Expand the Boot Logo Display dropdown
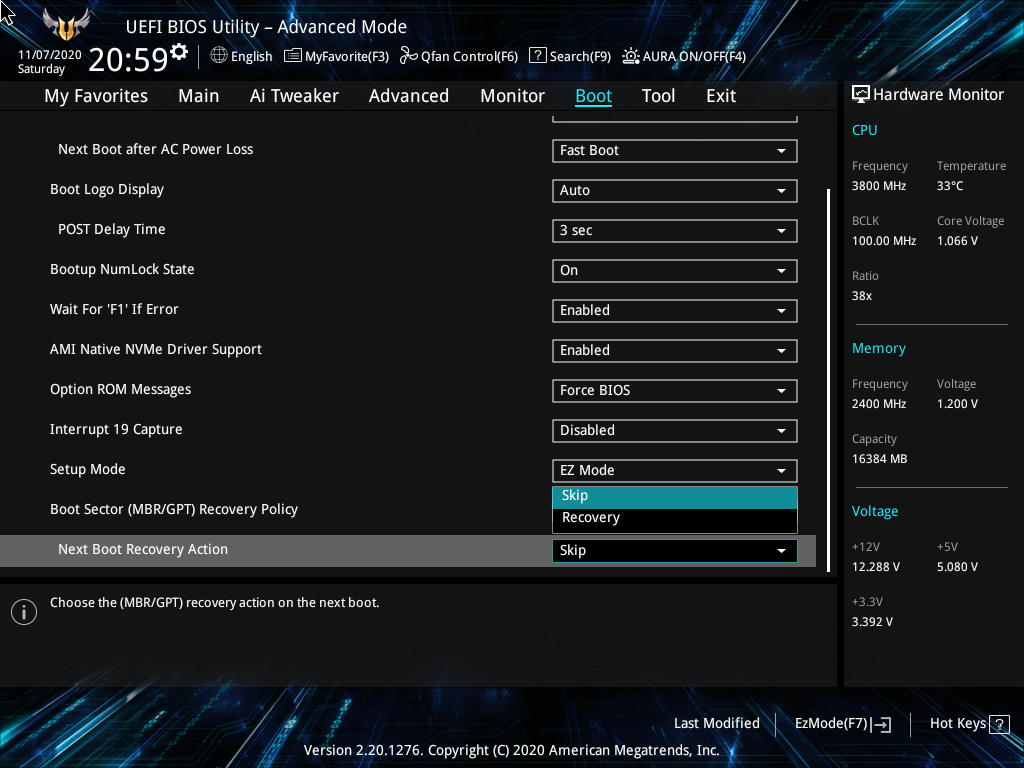1024x768 pixels. click(x=675, y=191)
